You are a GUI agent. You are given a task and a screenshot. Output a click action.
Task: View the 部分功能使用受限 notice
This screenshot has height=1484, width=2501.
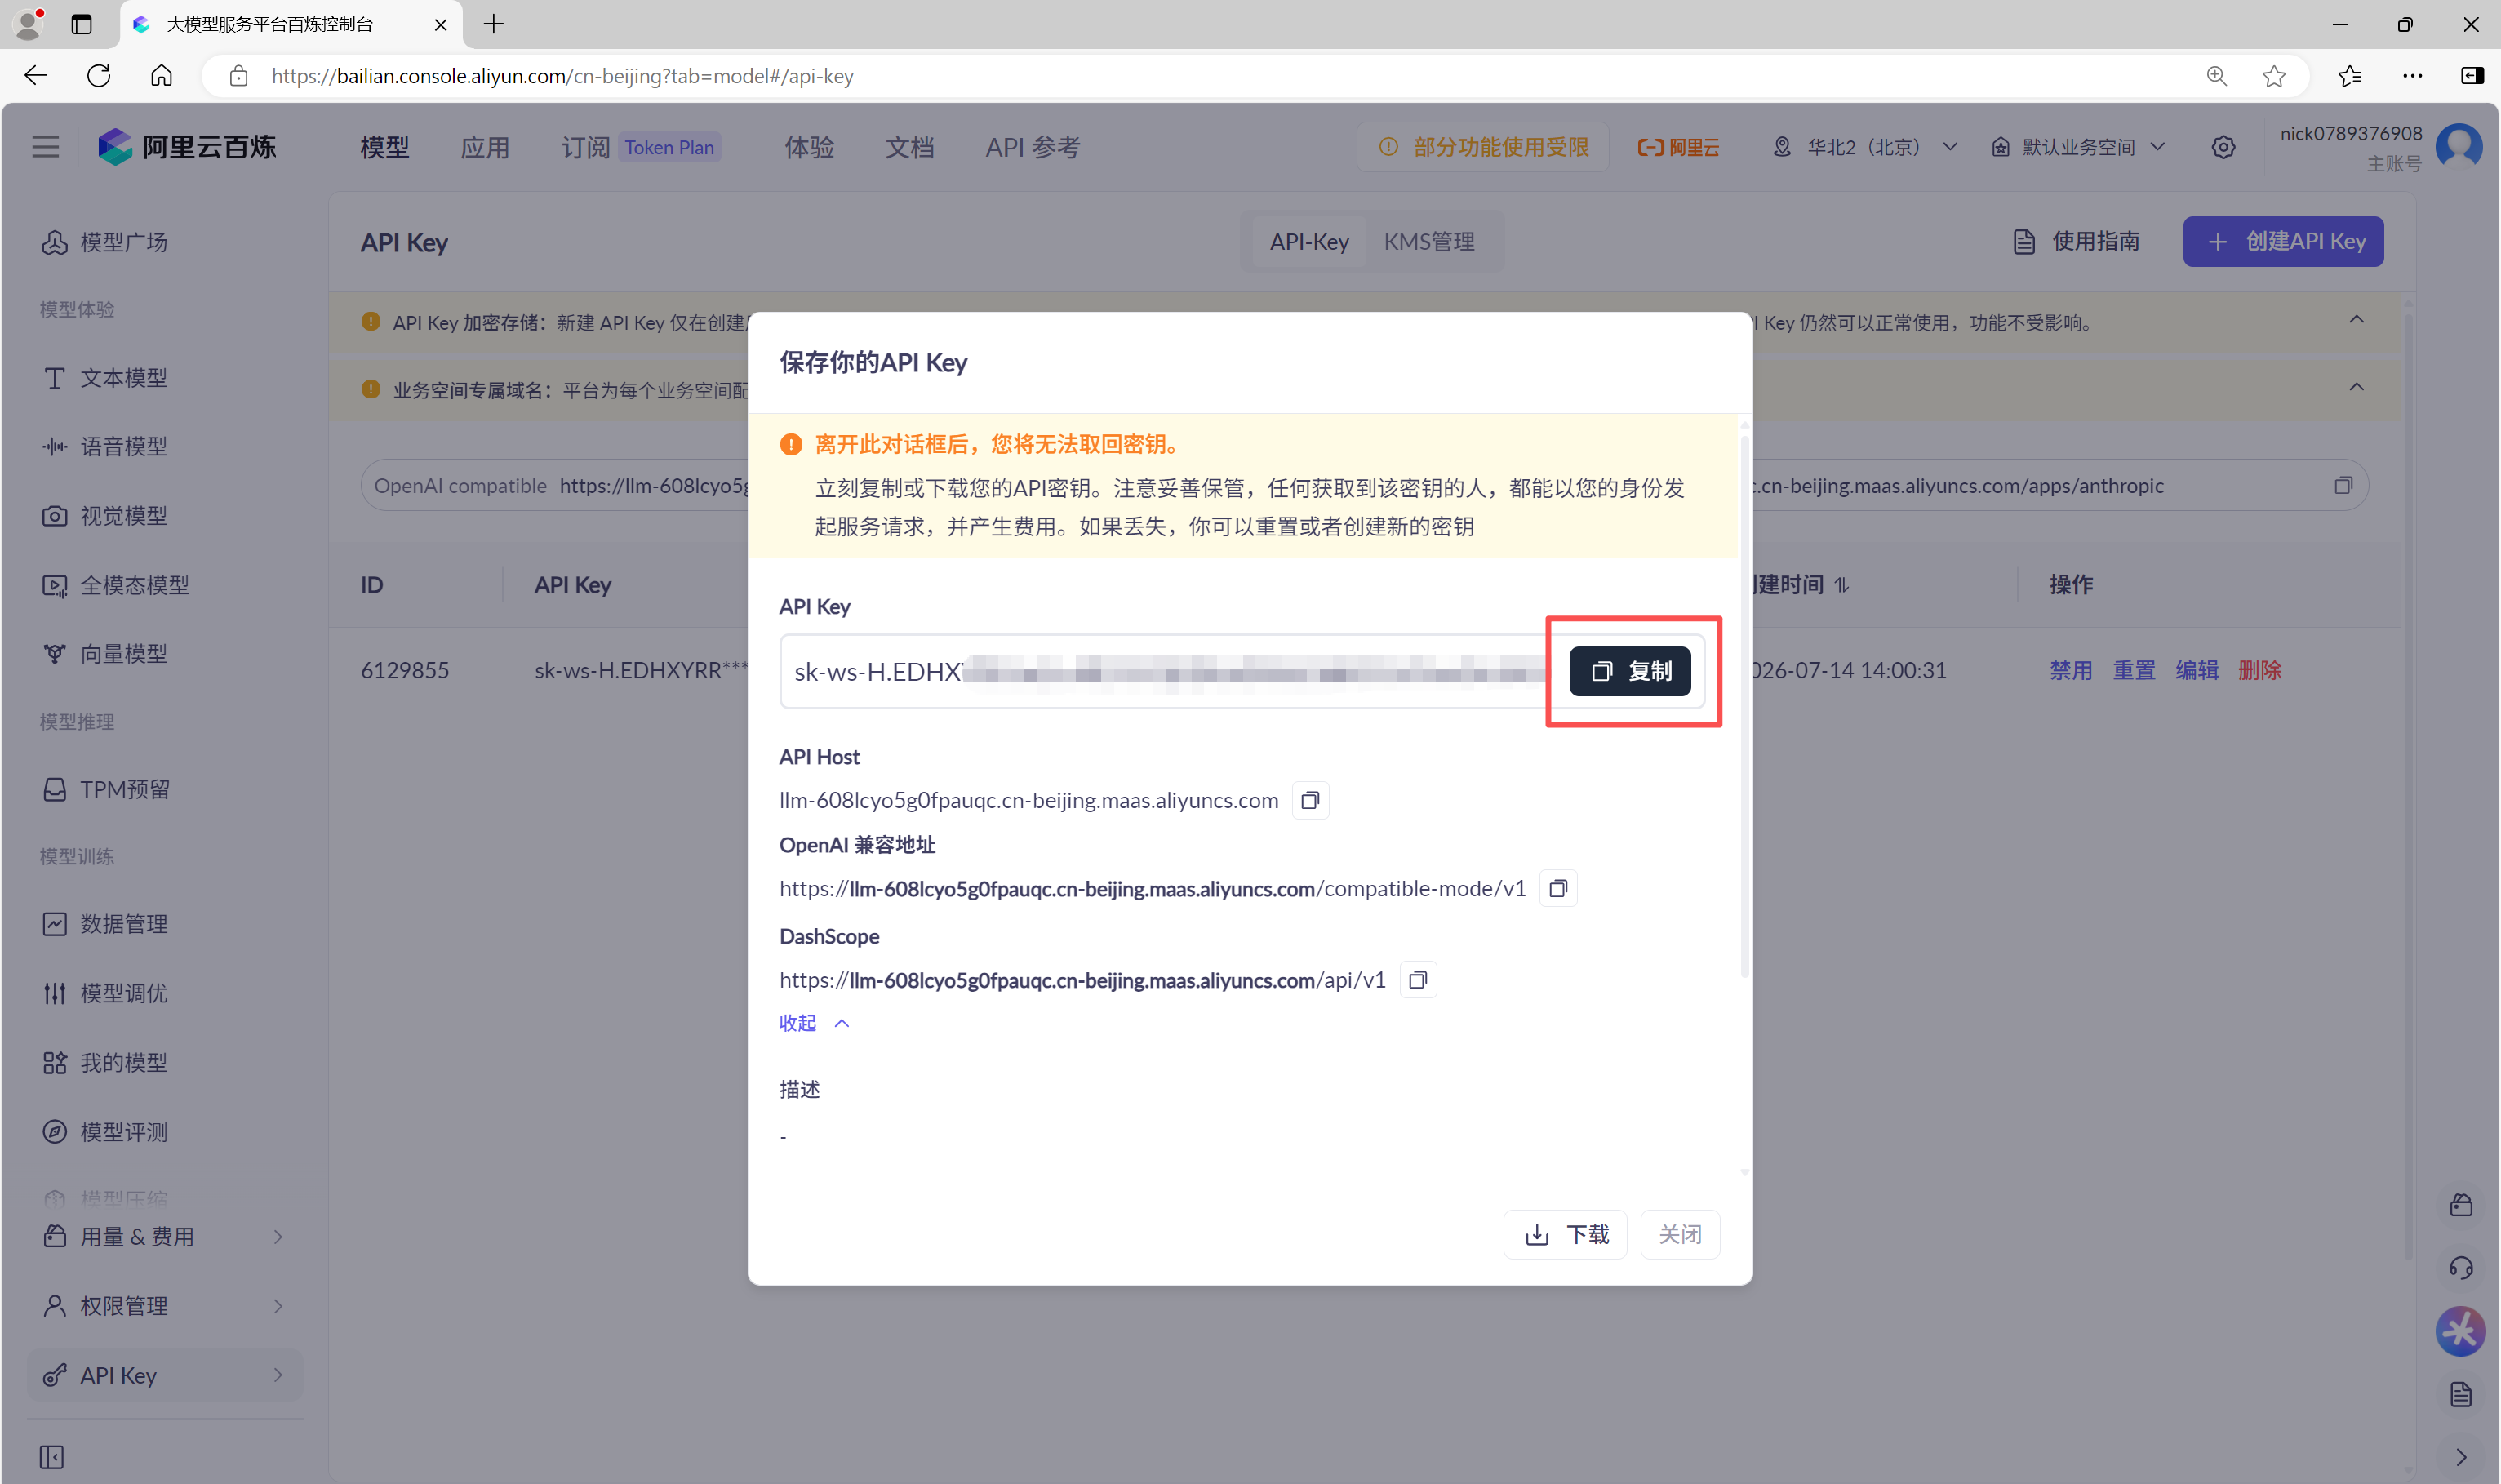pyautogui.click(x=1483, y=147)
